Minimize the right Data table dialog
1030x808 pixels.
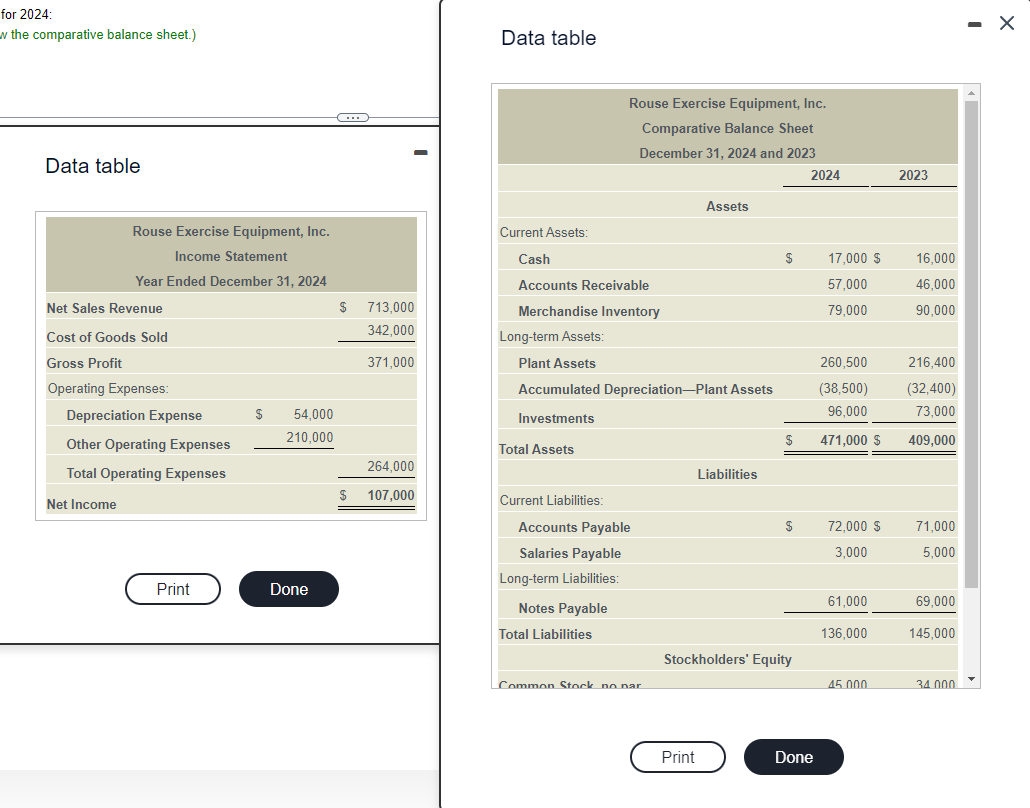pyautogui.click(x=974, y=22)
